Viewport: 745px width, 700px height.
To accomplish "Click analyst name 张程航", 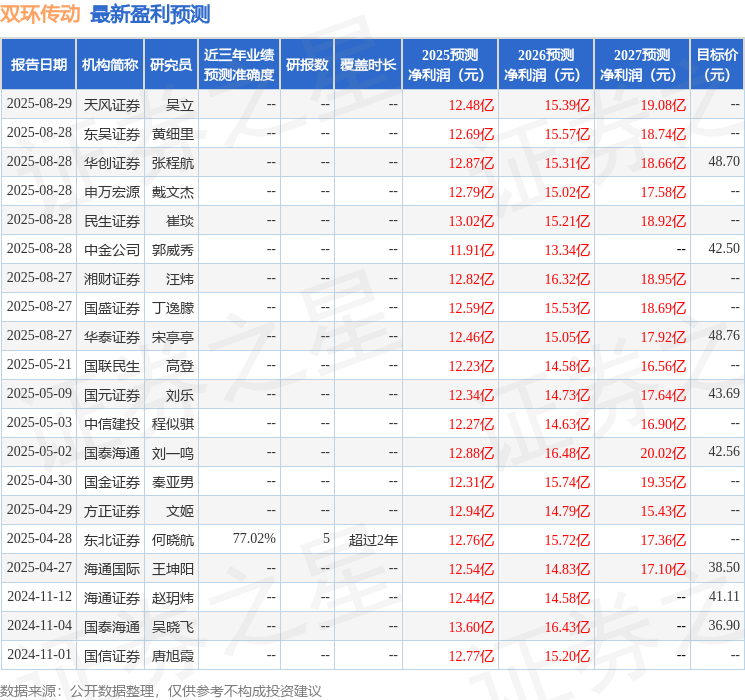I will pos(172,163).
